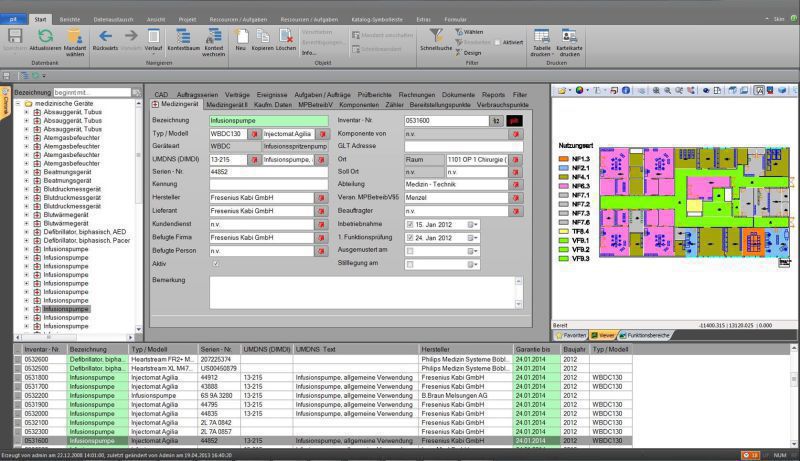Open 1. Funktionsprüfung date picker dropdown

coord(473,238)
